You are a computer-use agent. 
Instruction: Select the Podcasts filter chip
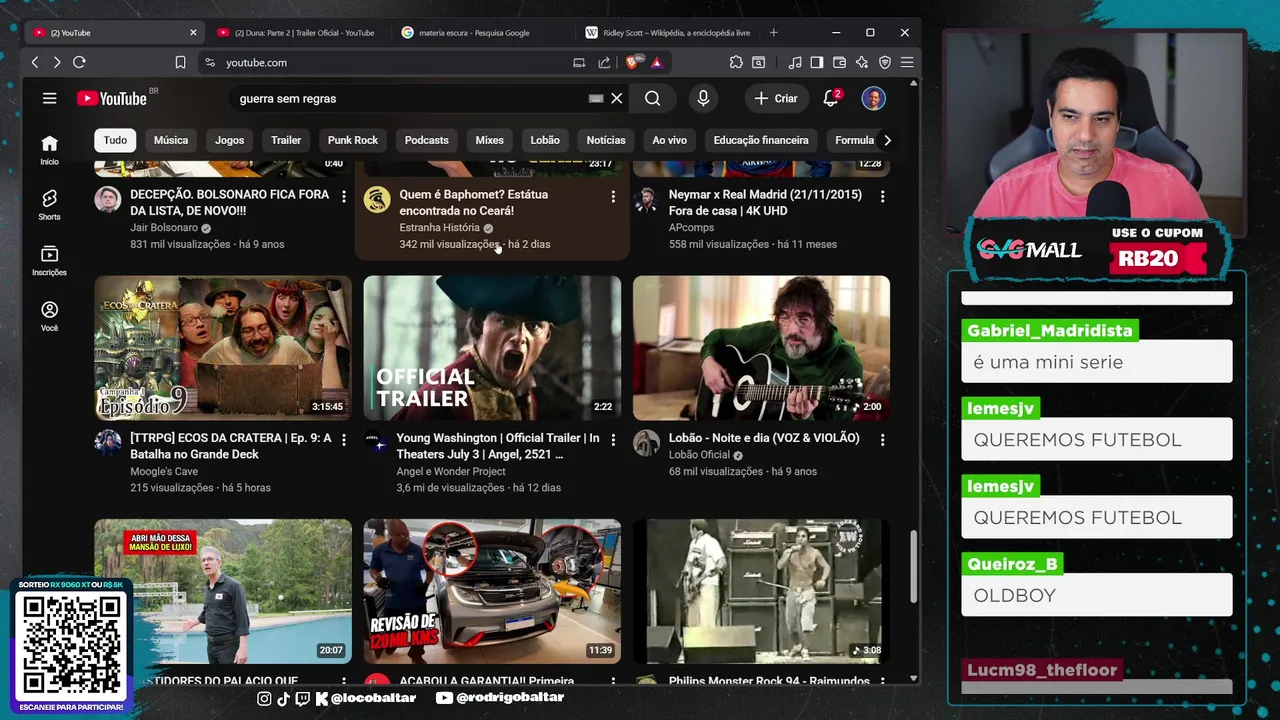tap(427, 140)
